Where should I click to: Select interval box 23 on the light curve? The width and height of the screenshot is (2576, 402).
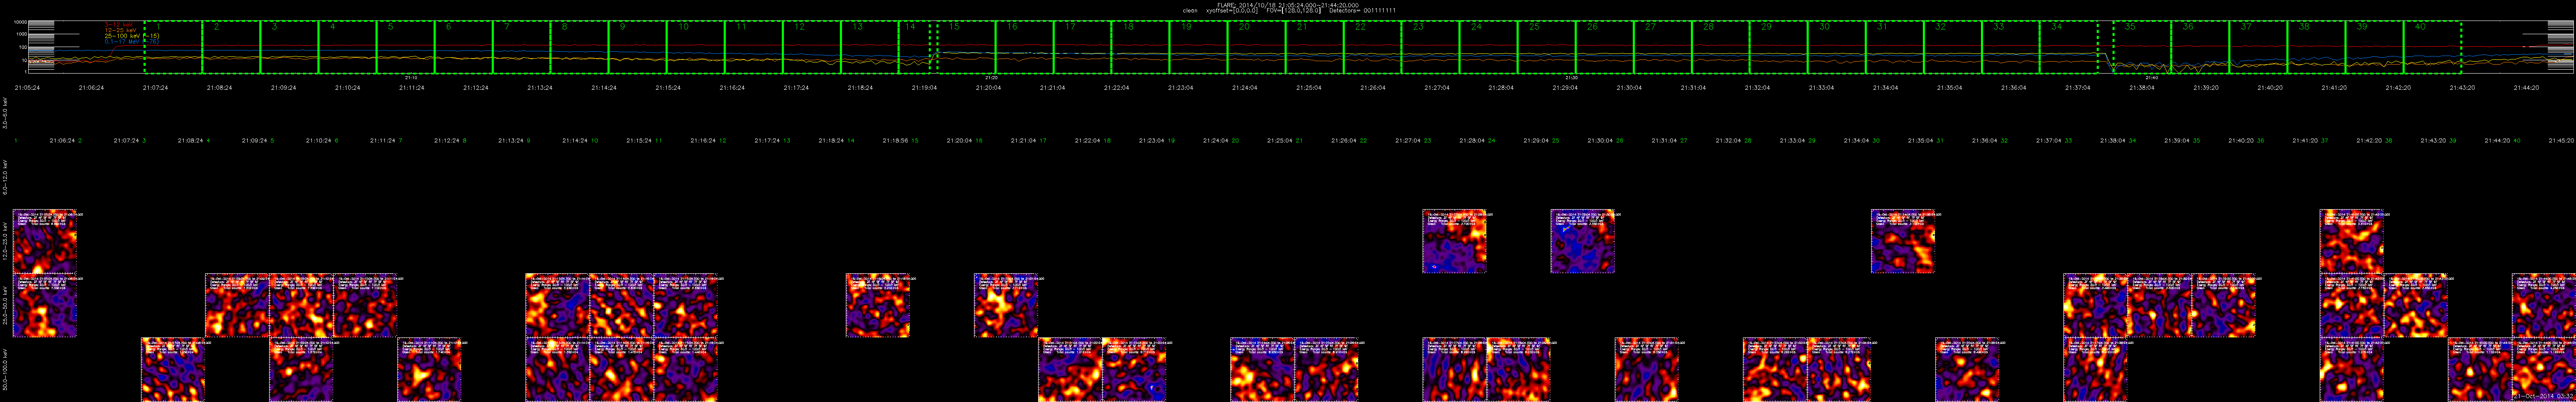(x=1431, y=47)
